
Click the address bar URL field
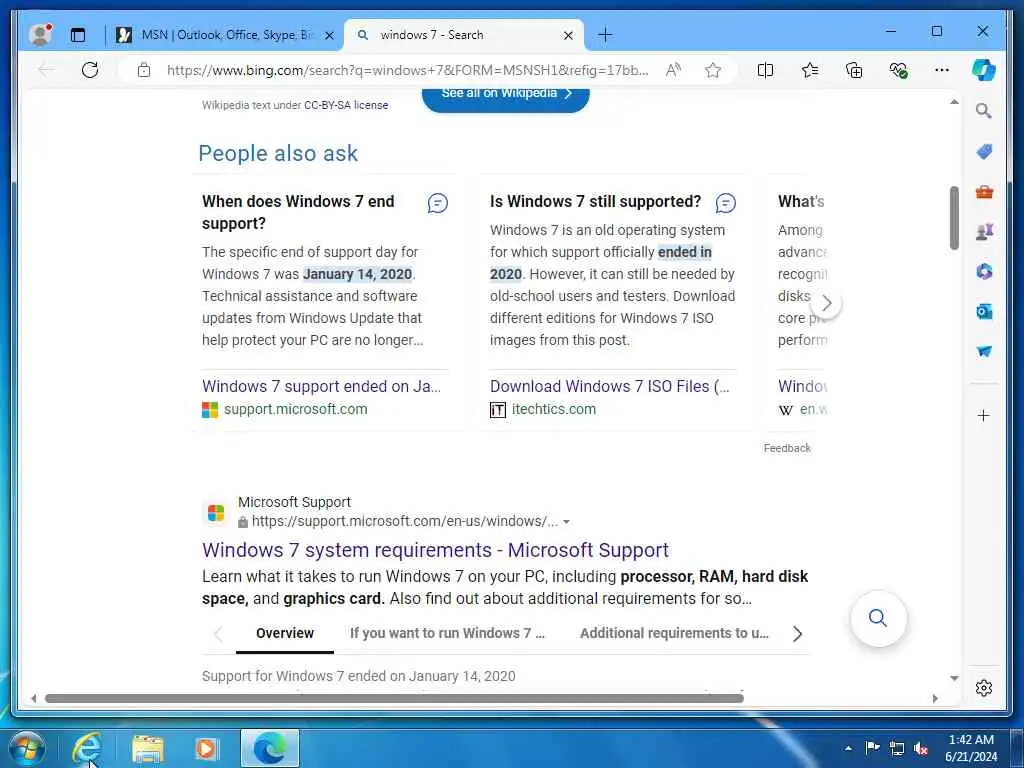click(408, 70)
